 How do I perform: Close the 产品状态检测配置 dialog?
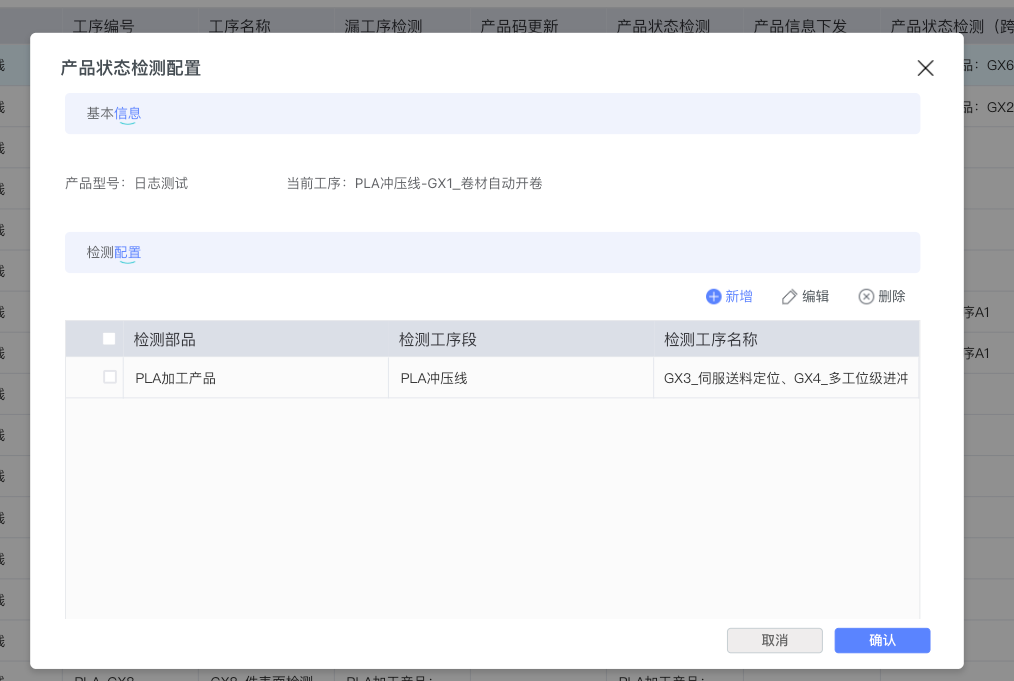click(x=925, y=68)
